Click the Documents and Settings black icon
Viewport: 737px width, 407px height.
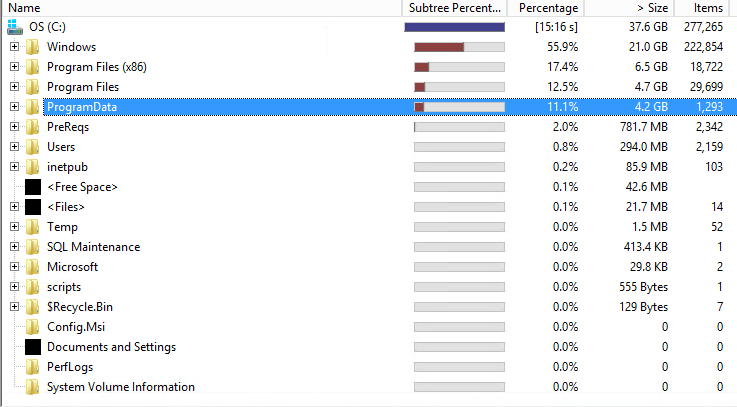(x=33, y=347)
